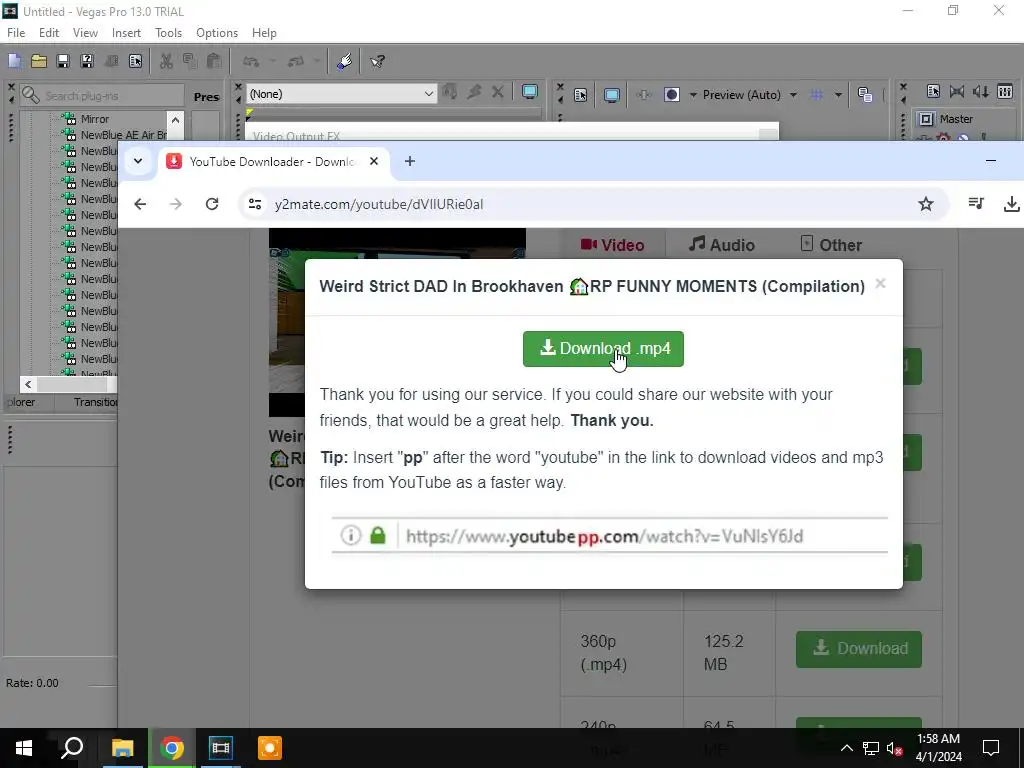Copy snapshot to clipboard icon in preview
The image size is (1024, 768).
pos(865,95)
